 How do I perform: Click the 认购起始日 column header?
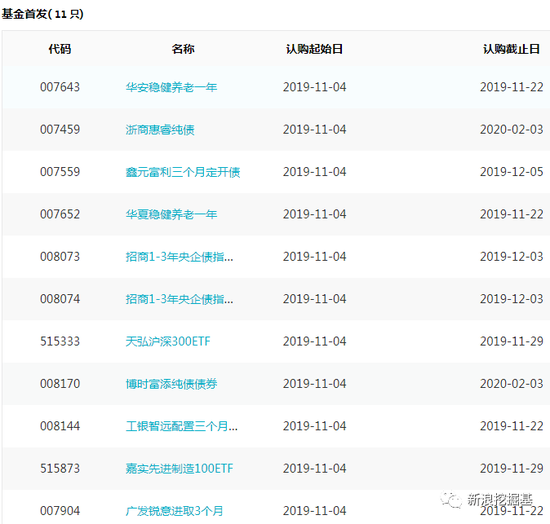pyautogui.click(x=314, y=49)
